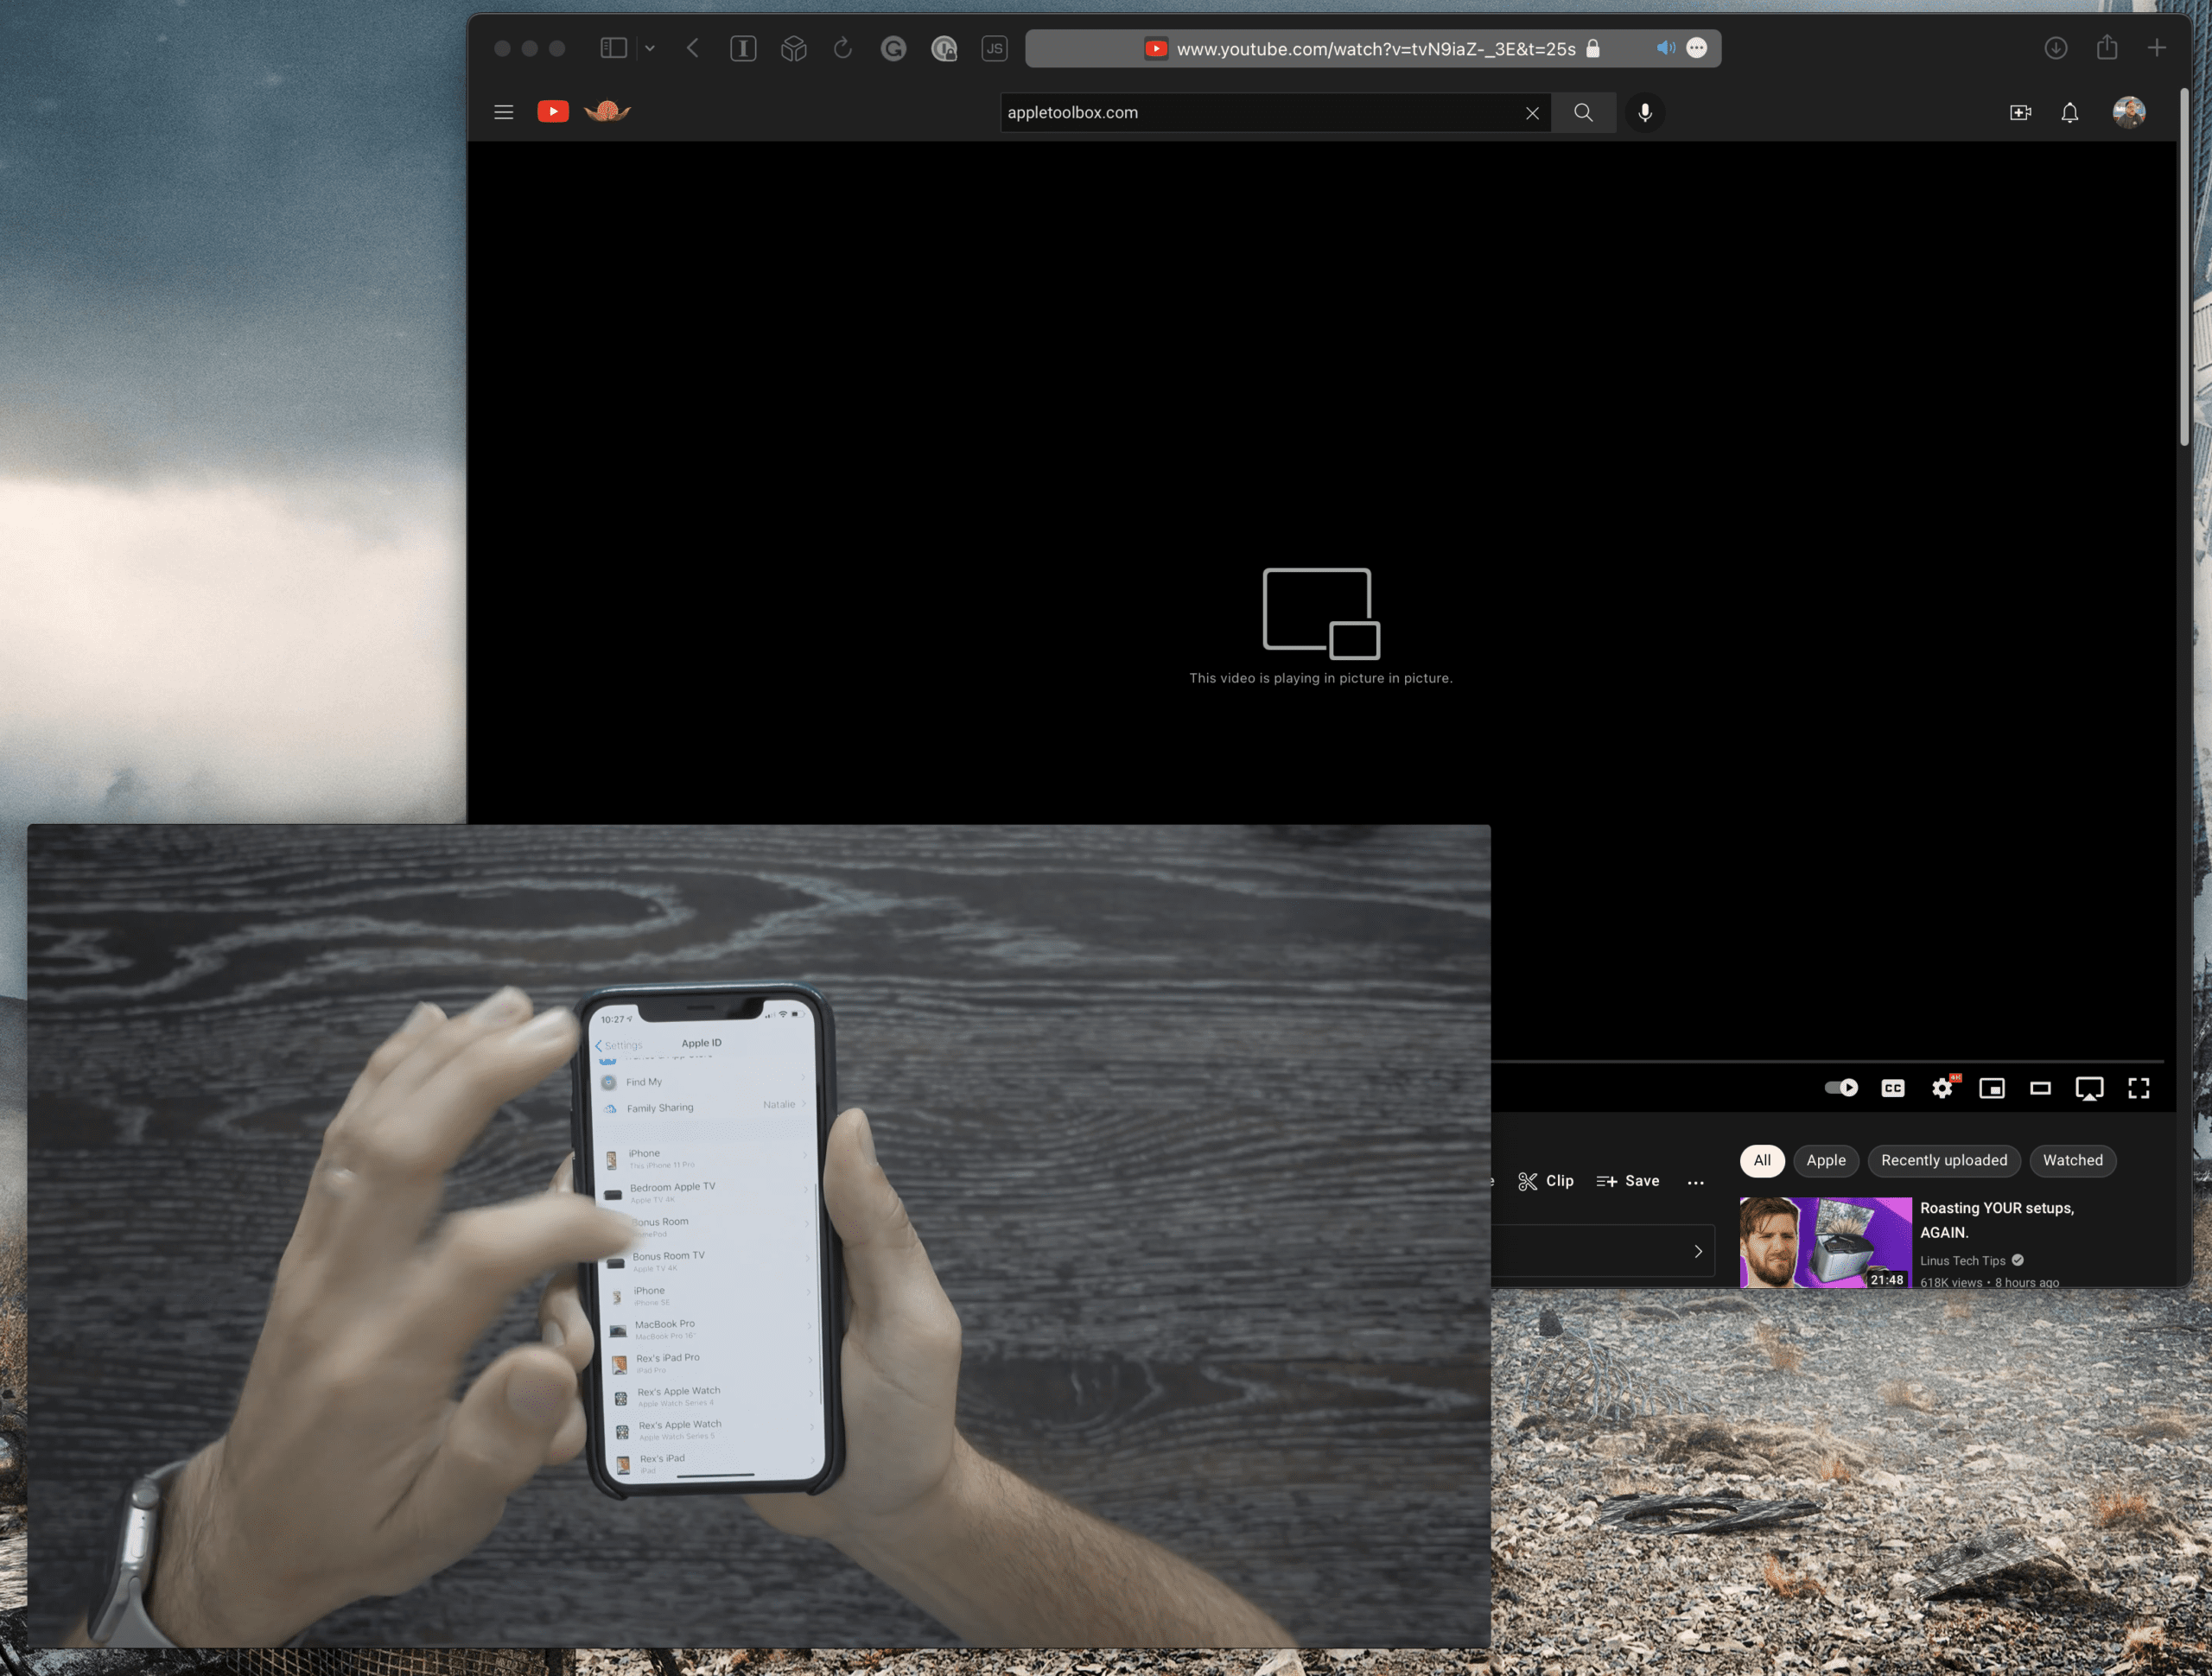Click the picture-in-picture placeholder icon in the player

point(1321,614)
